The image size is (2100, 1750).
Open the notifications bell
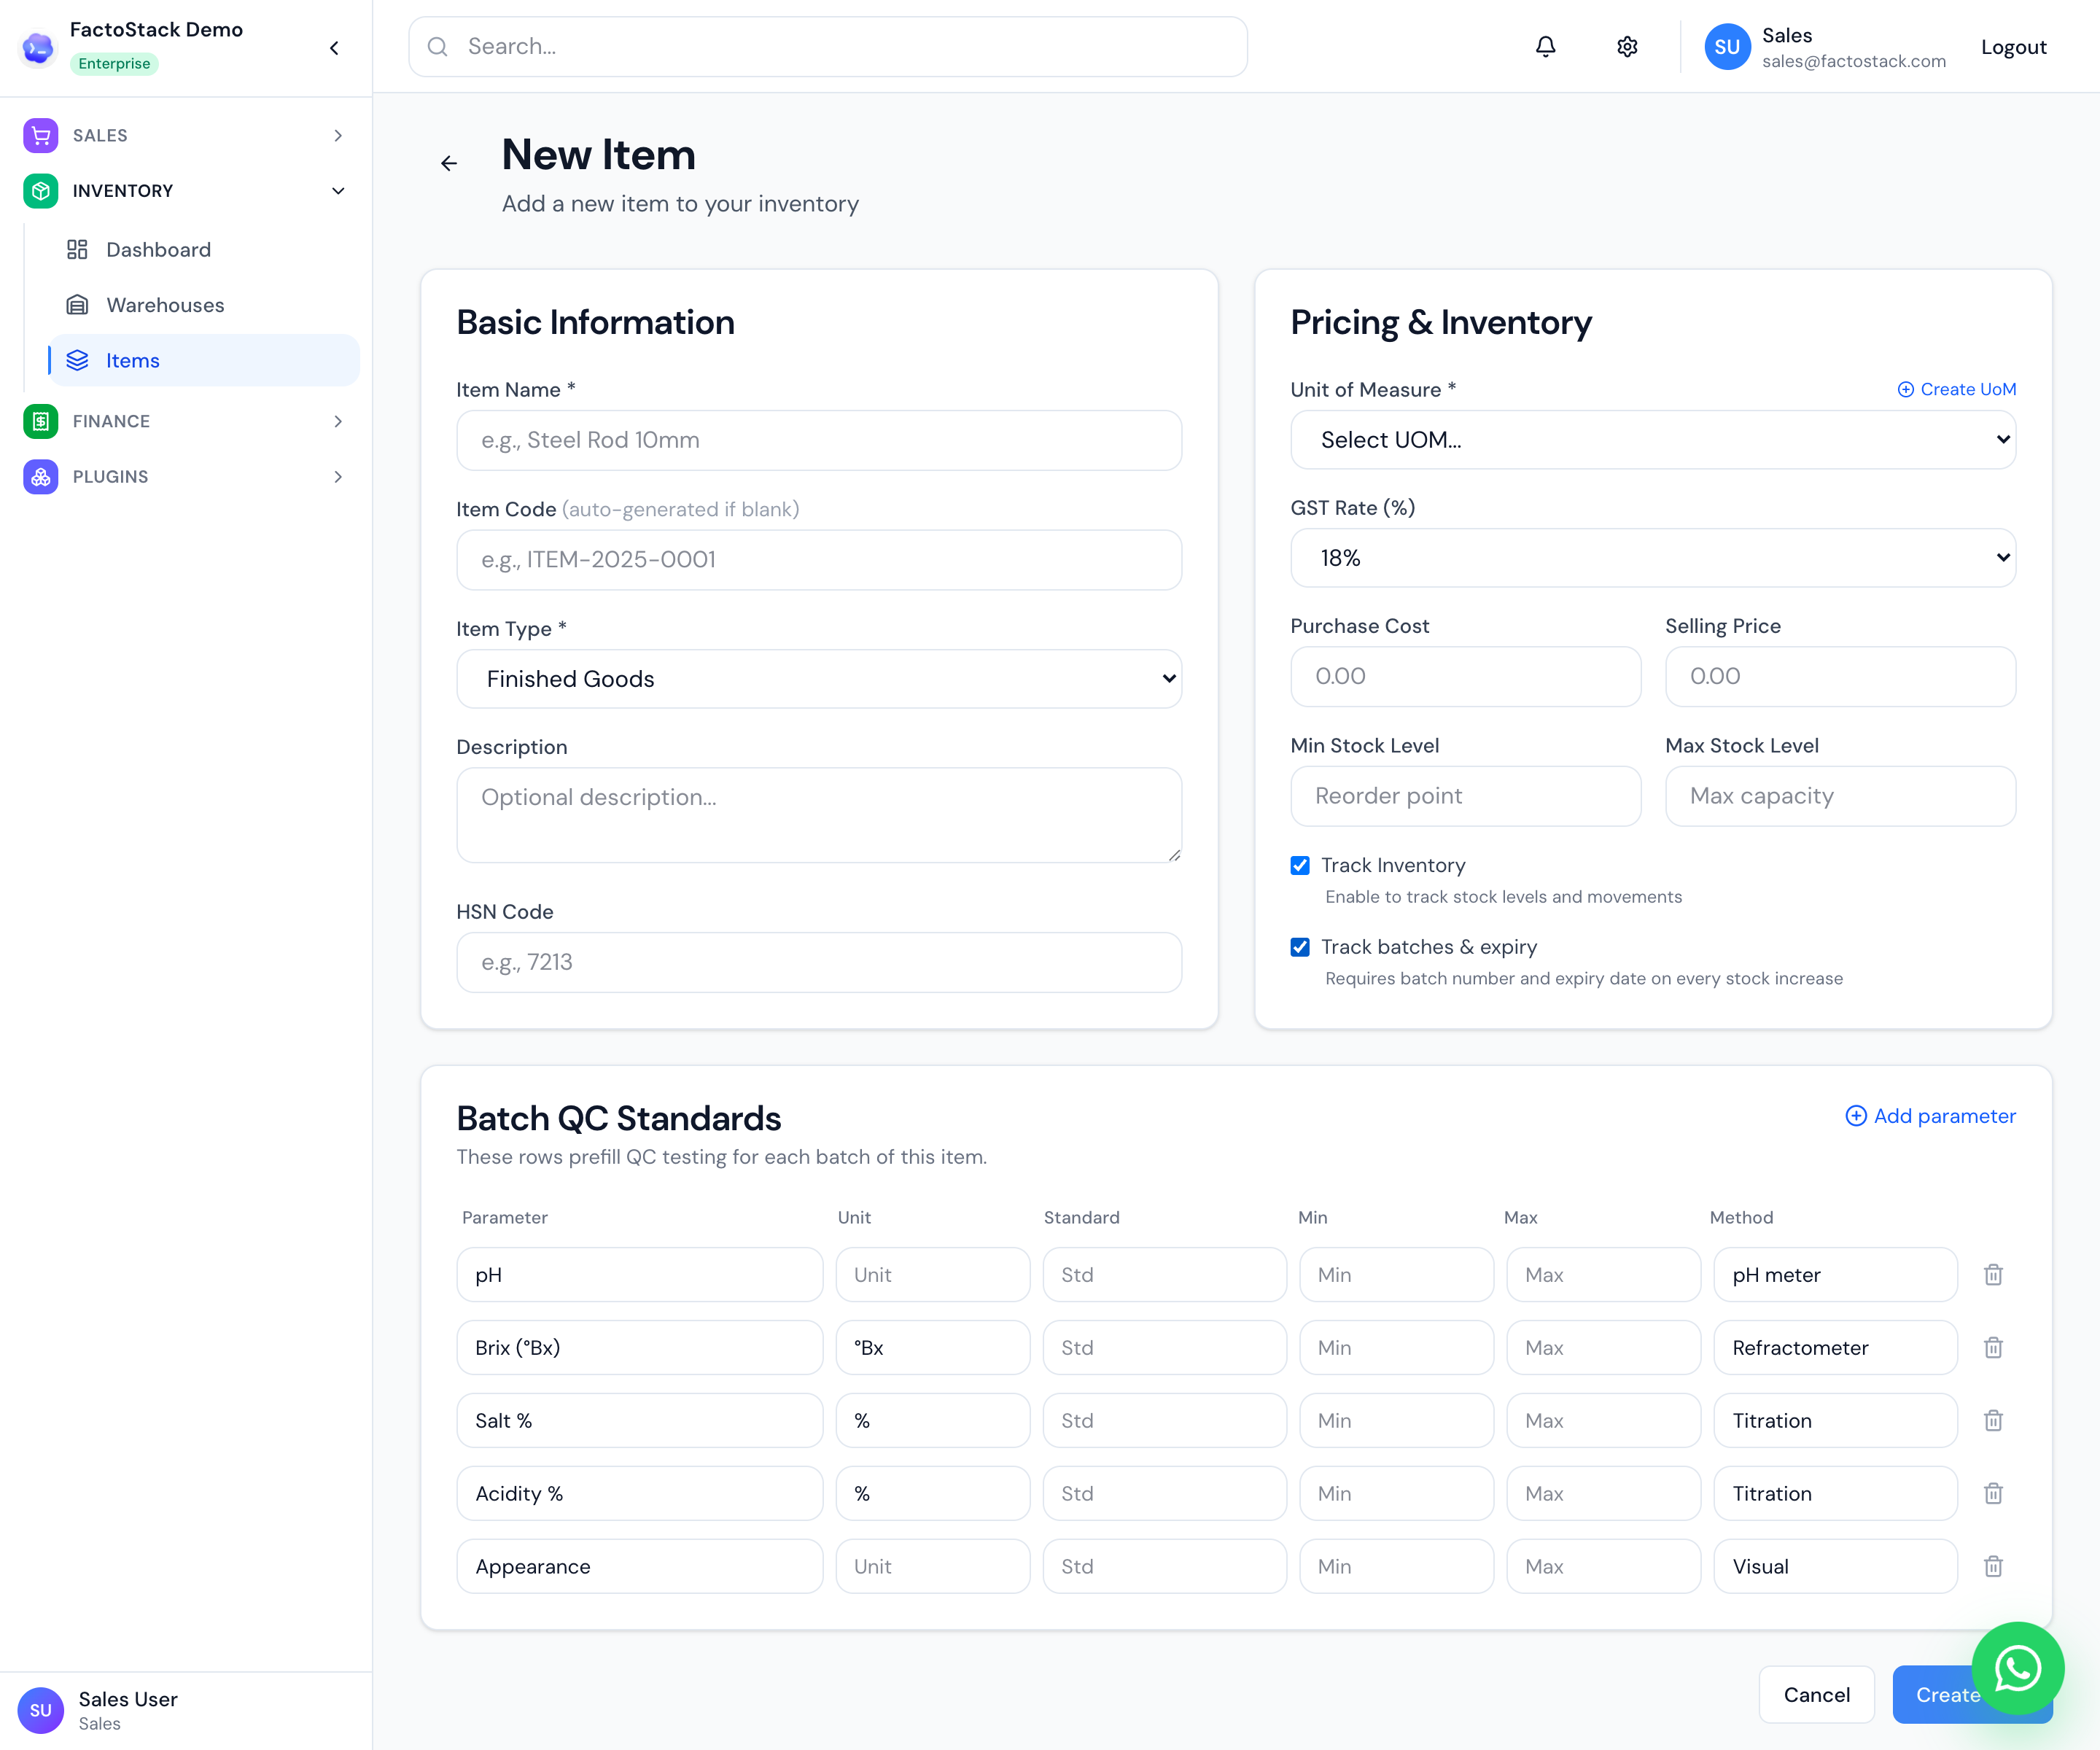coord(1545,47)
